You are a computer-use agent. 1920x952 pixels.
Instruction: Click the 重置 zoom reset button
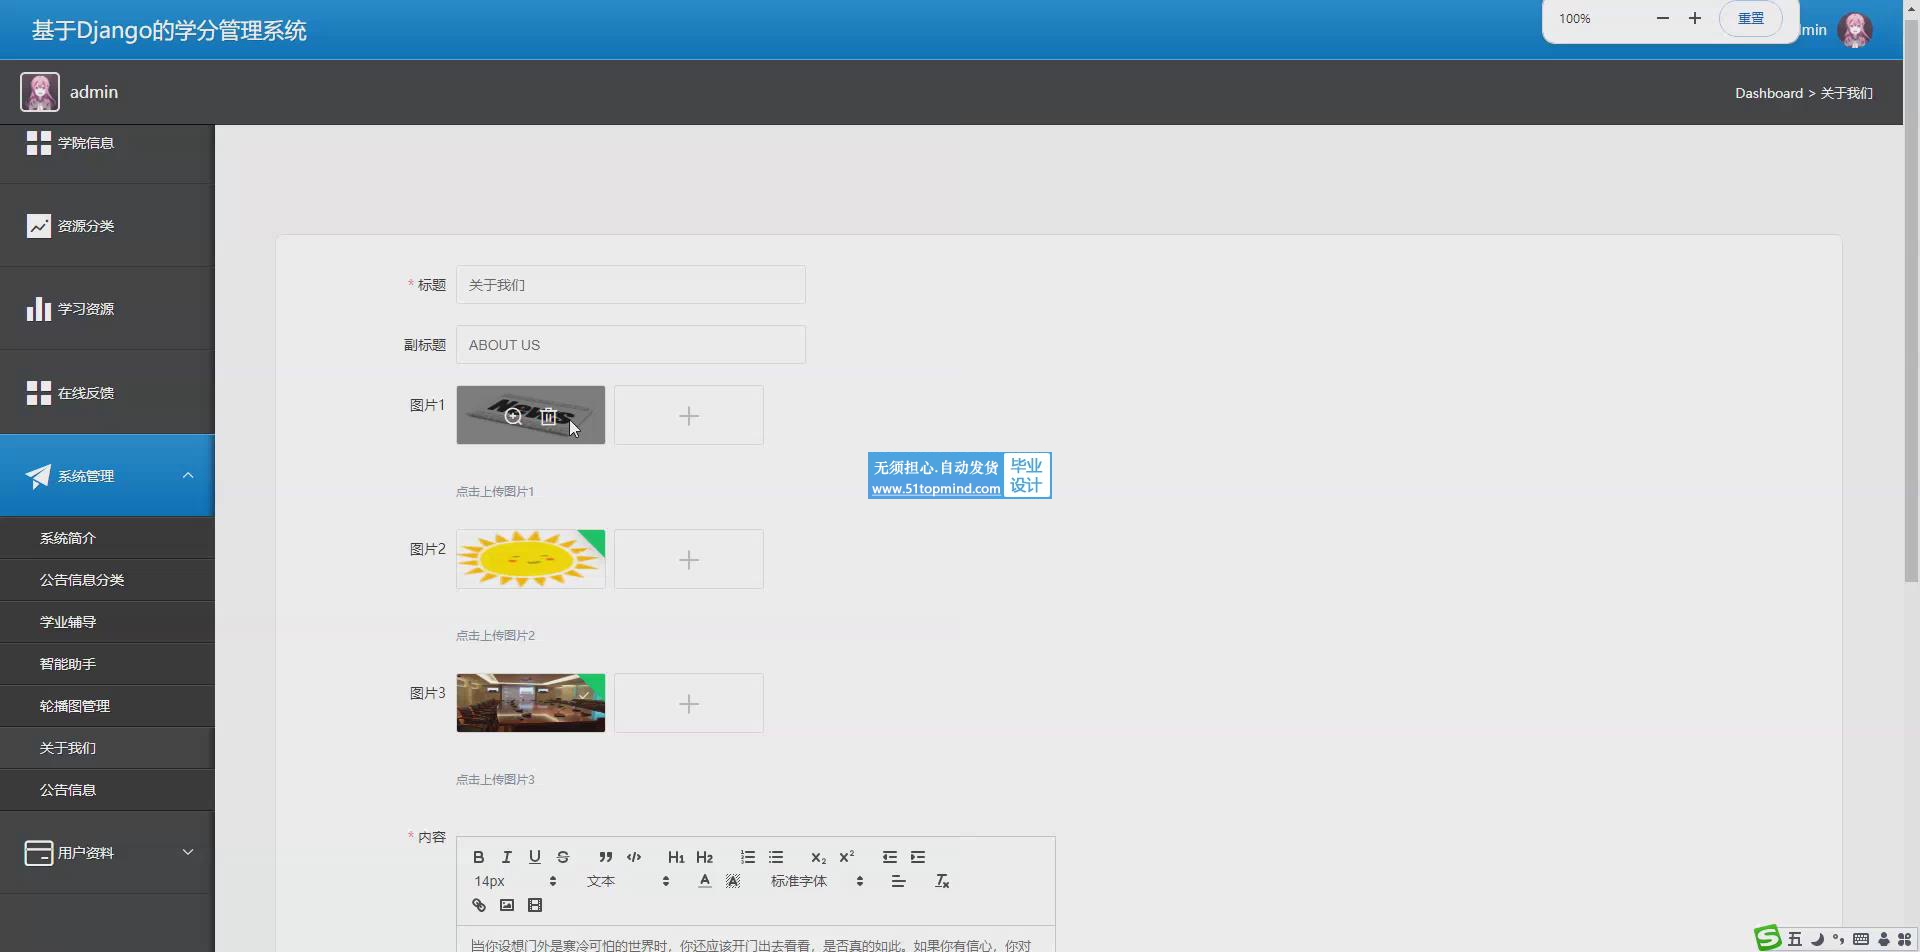[x=1750, y=18]
